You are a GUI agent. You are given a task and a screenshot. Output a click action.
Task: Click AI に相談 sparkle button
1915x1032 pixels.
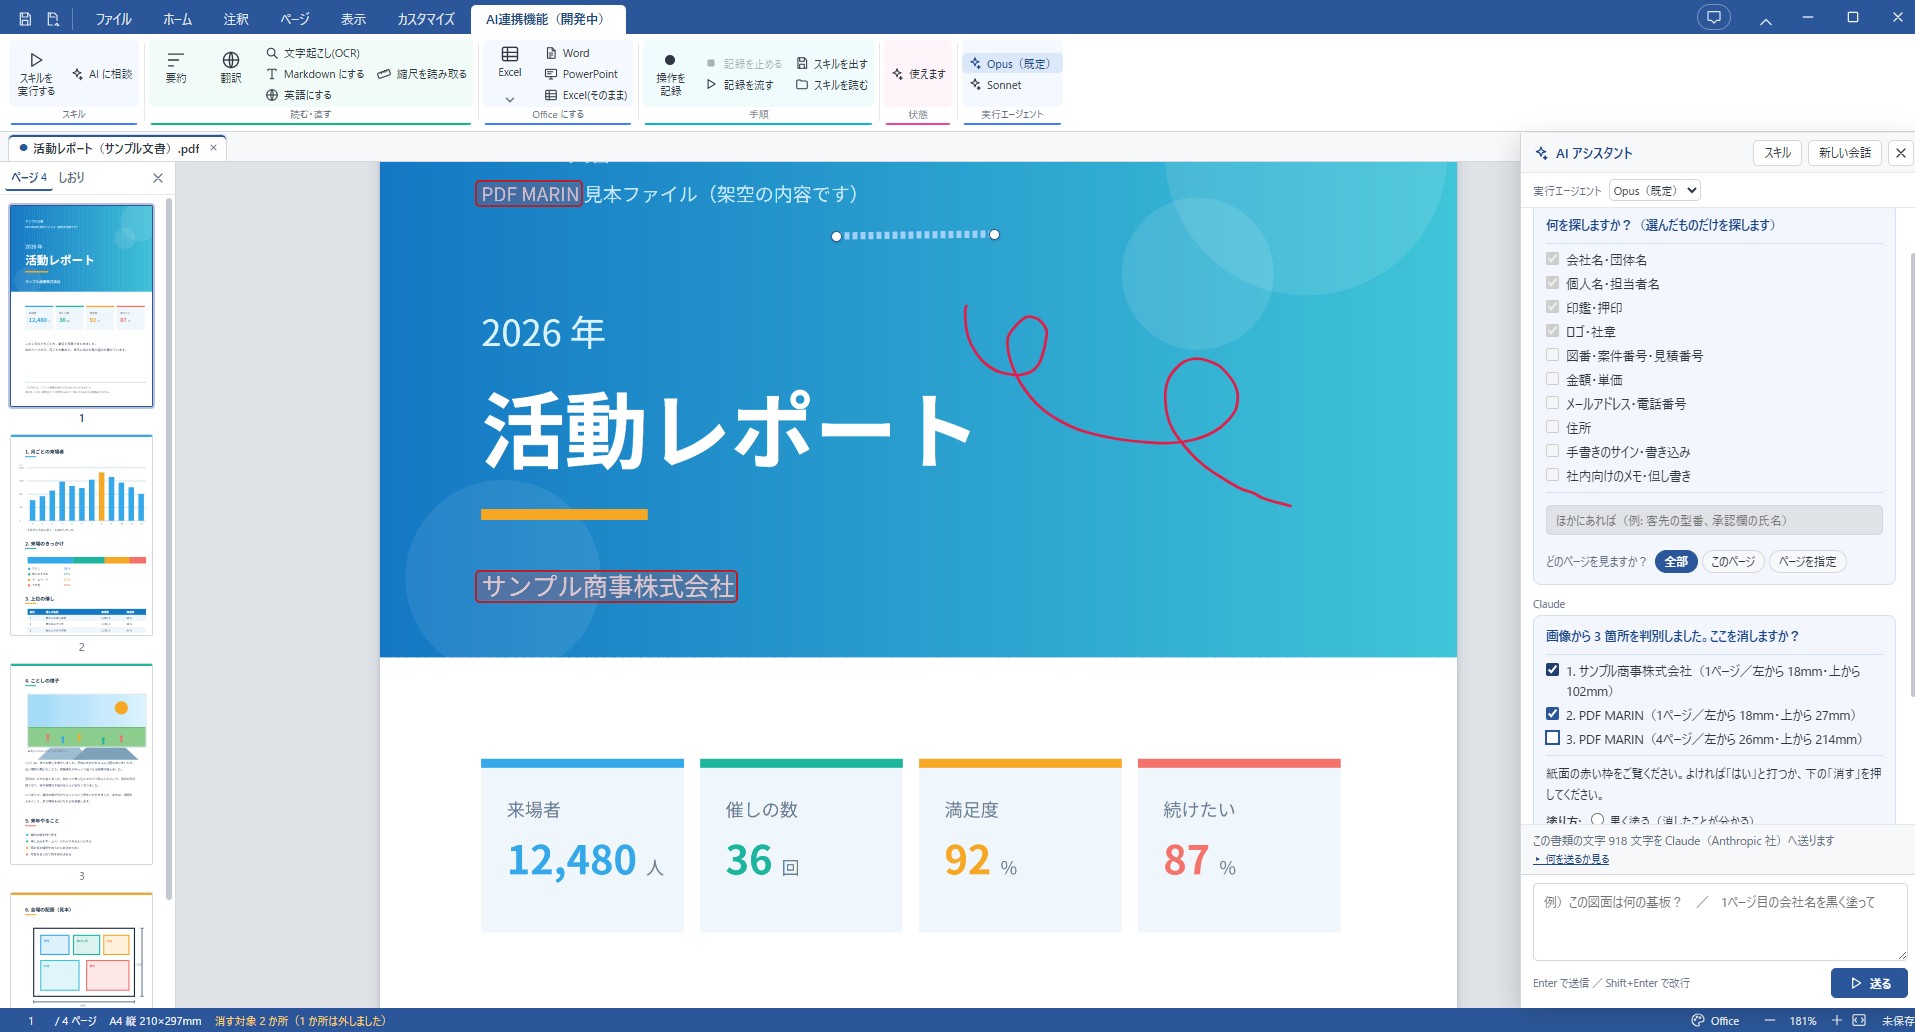[x=102, y=74]
